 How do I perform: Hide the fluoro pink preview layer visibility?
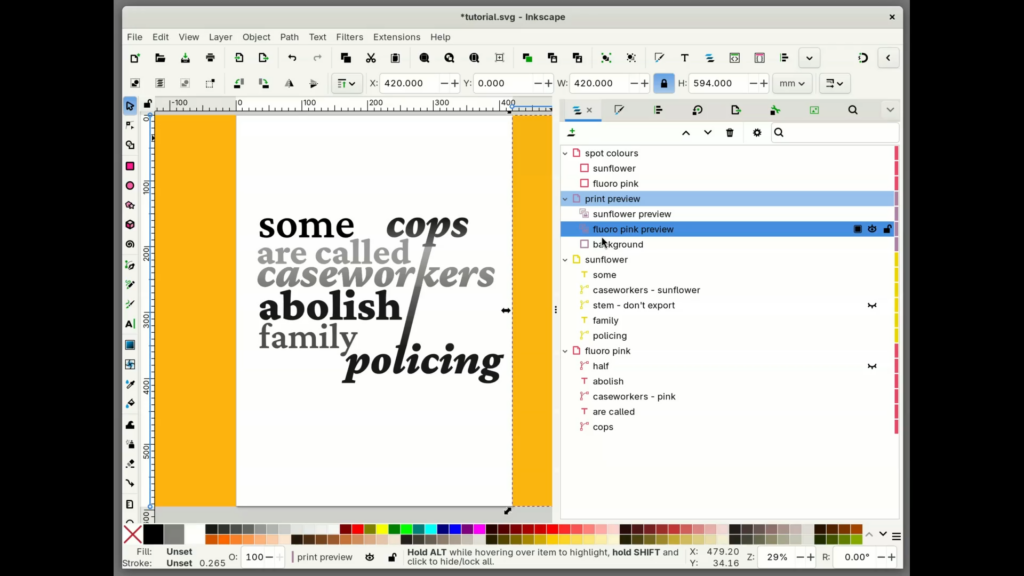(x=872, y=229)
